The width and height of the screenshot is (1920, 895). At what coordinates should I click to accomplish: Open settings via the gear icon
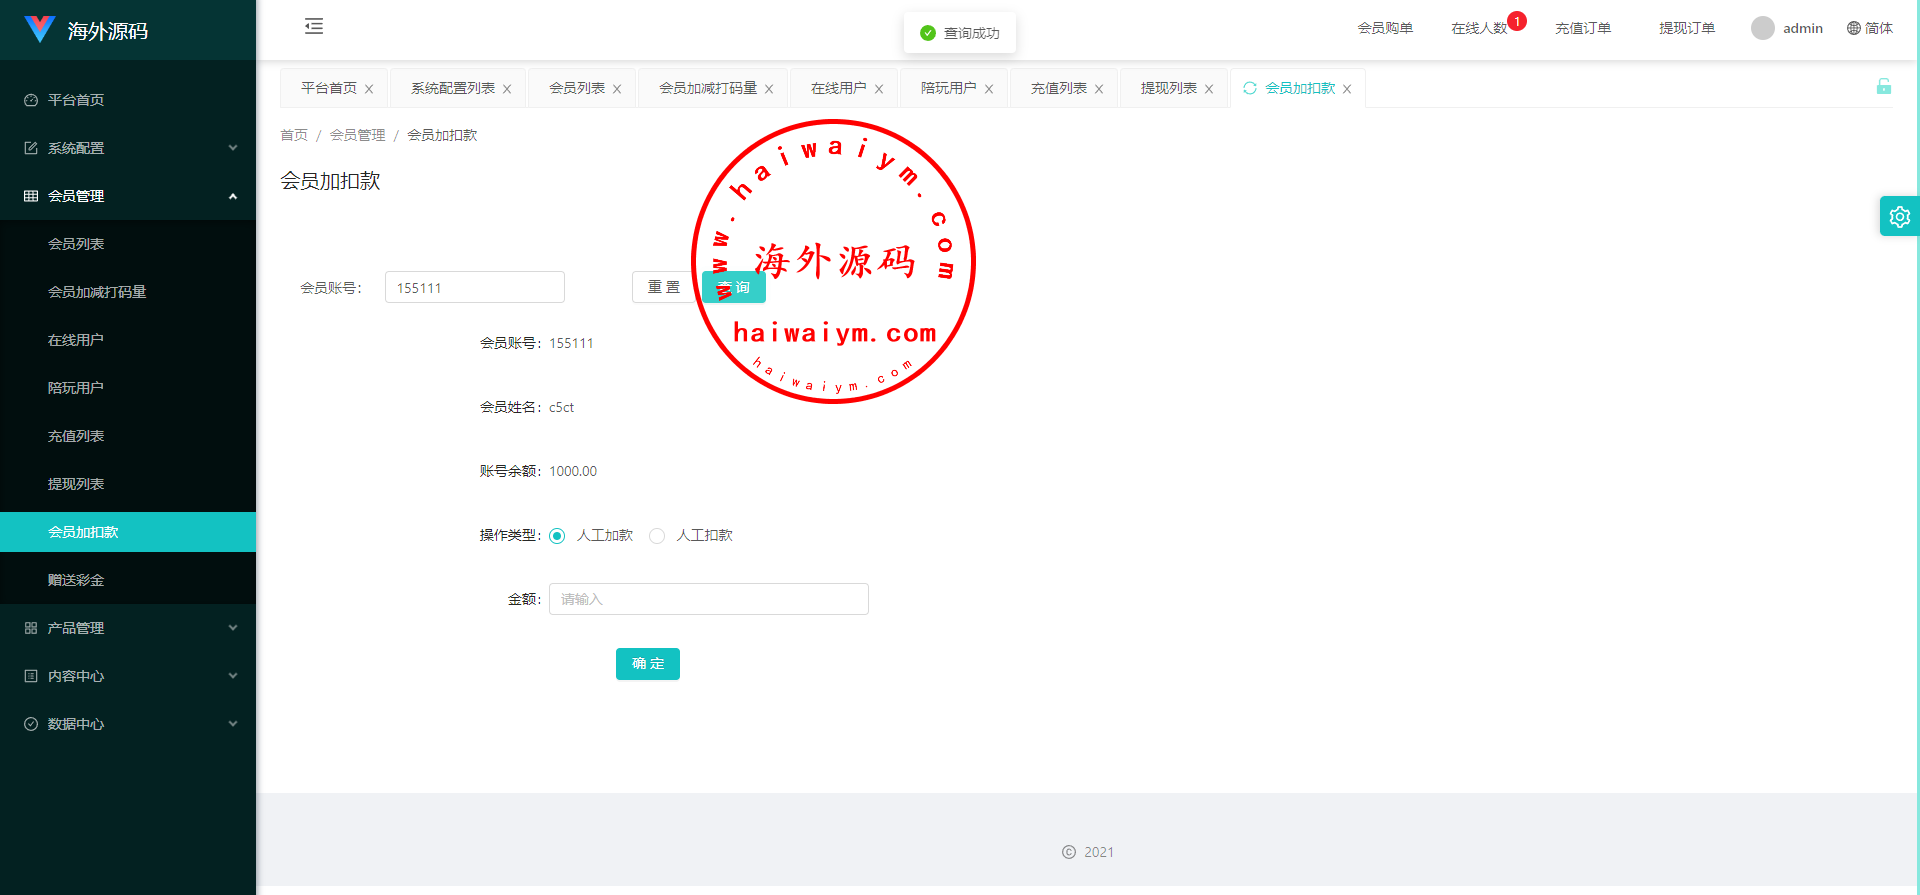pos(1899,216)
